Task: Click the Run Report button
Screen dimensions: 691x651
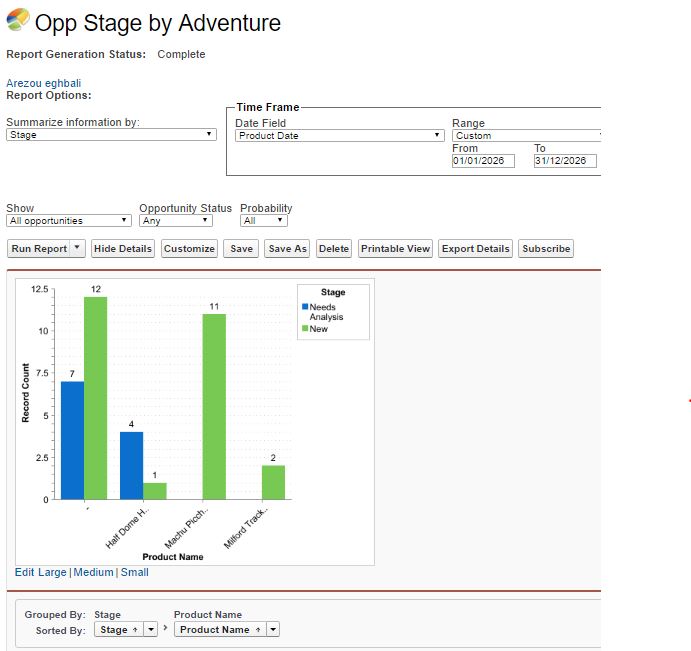Action: click(39, 249)
